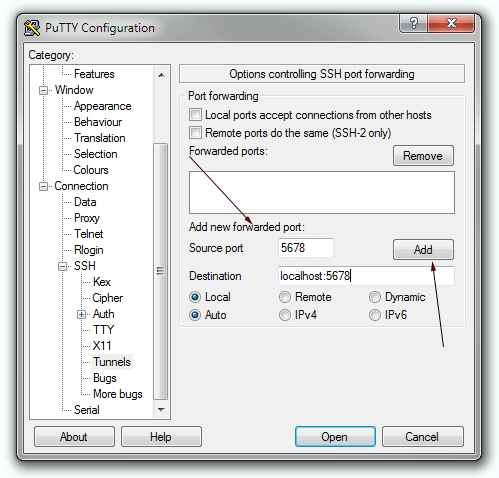499x478 pixels.
Task: Click the Remove forwarded port button
Action: pos(423,155)
